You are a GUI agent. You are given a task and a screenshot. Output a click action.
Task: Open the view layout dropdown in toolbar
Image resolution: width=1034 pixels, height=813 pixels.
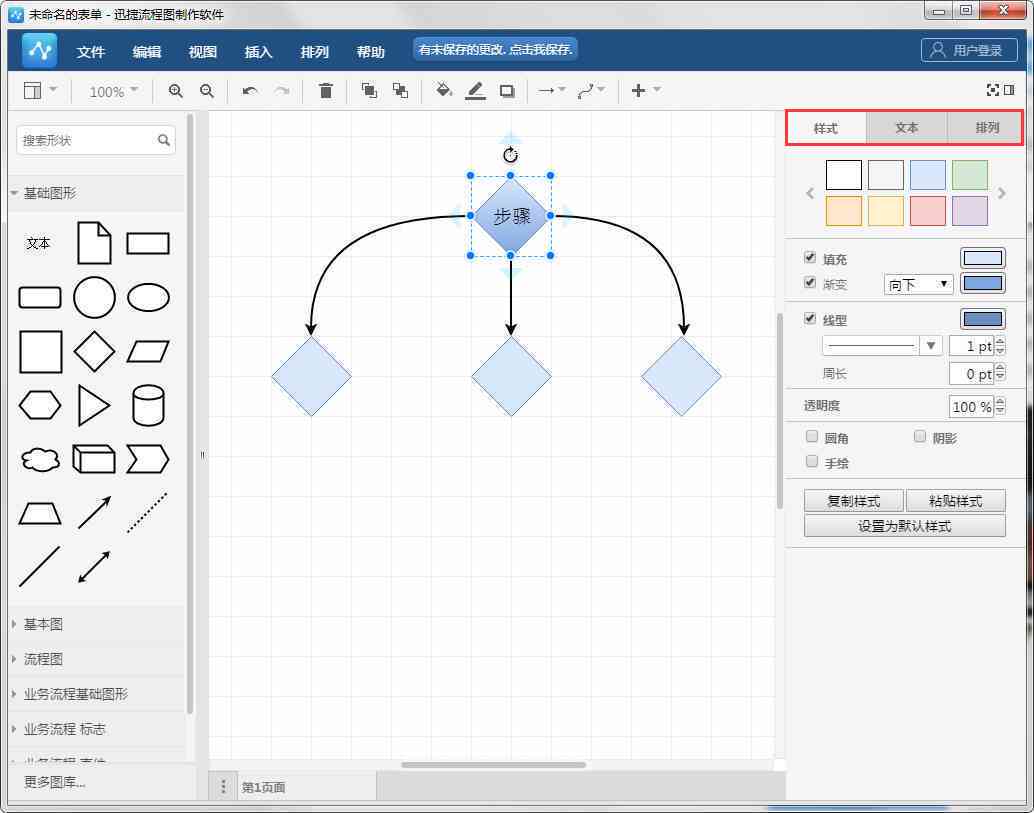click(x=40, y=90)
